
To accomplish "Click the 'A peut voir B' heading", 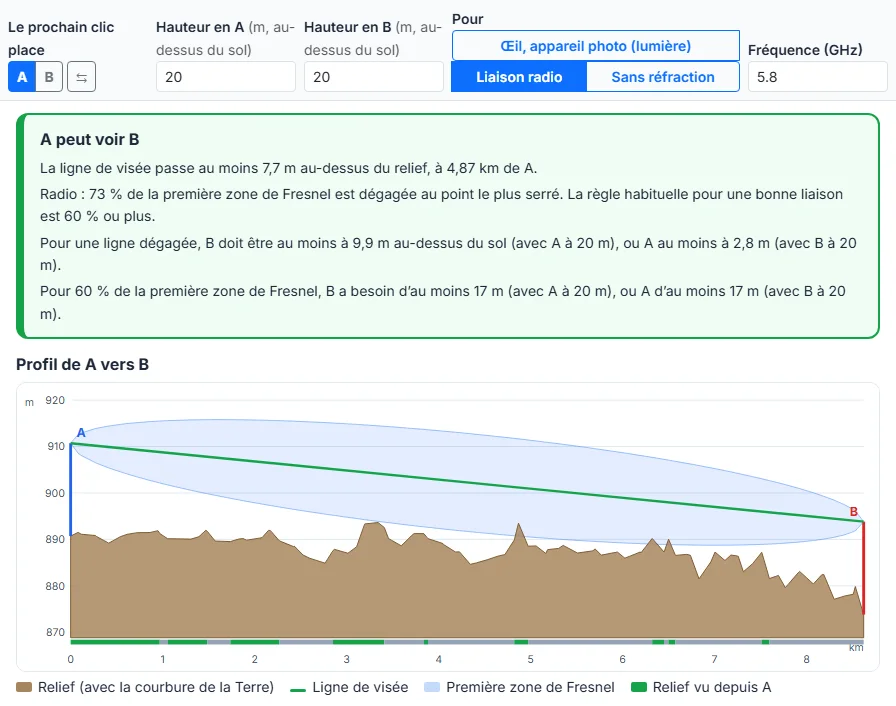I will coord(90,139).
